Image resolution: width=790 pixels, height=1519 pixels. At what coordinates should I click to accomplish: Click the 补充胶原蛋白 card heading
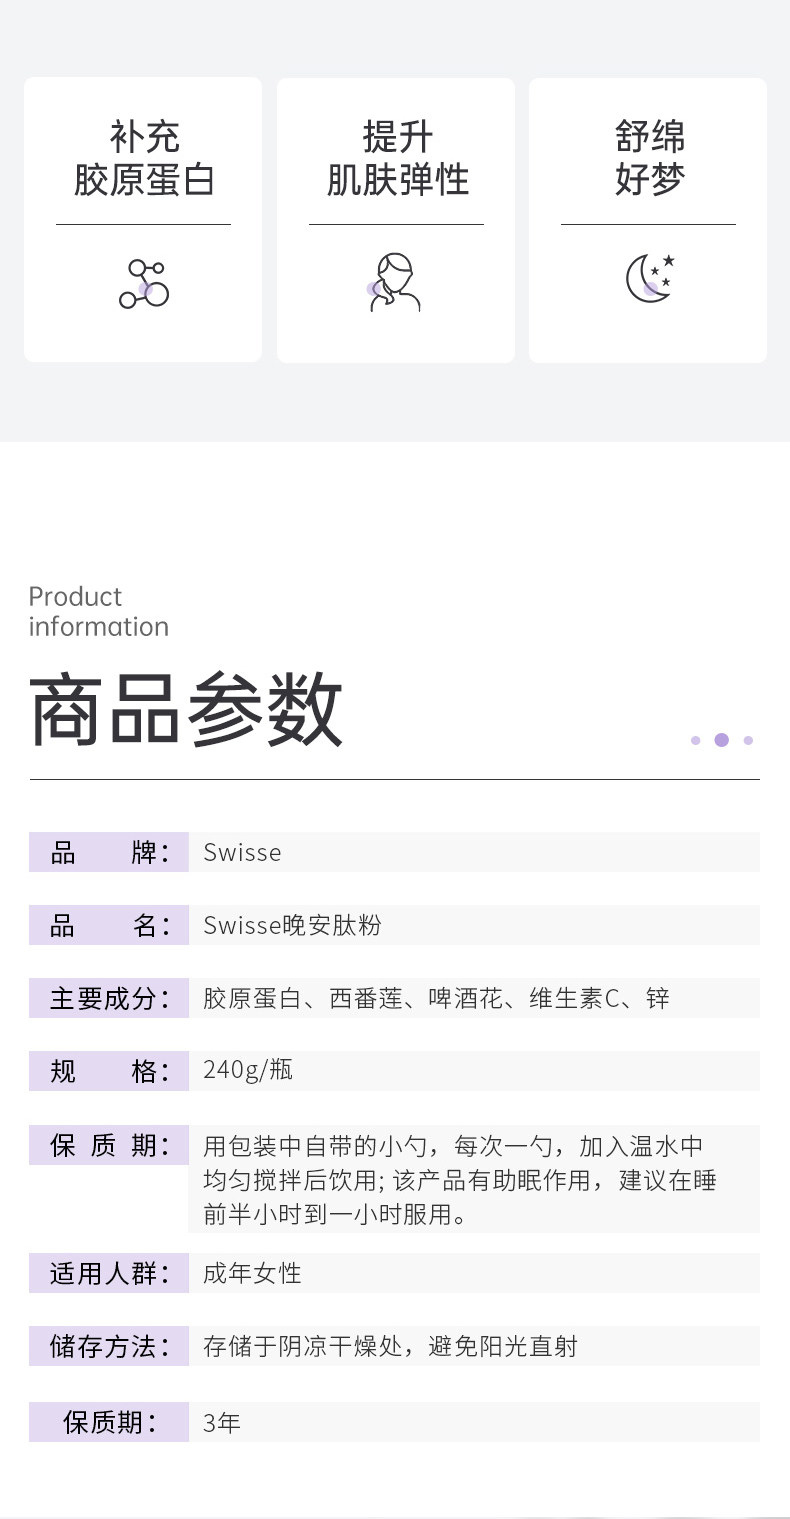pyautogui.click(x=144, y=158)
